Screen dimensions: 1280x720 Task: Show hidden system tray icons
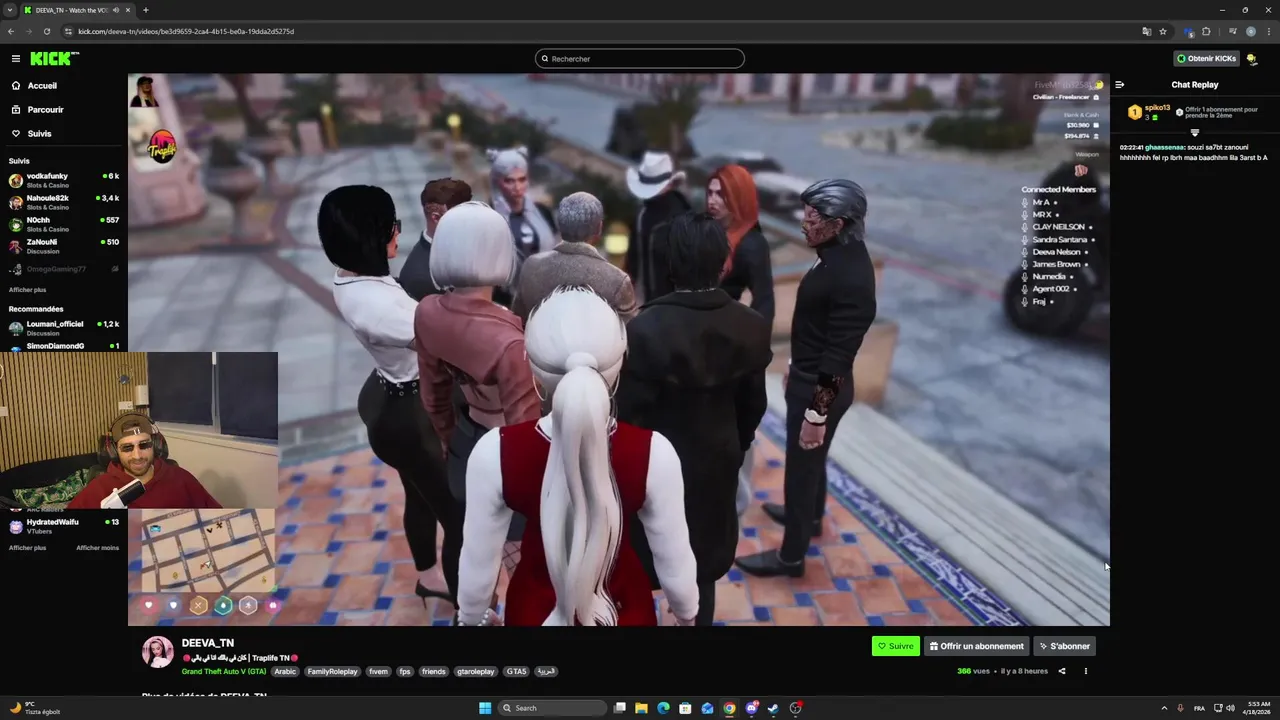(1164, 708)
